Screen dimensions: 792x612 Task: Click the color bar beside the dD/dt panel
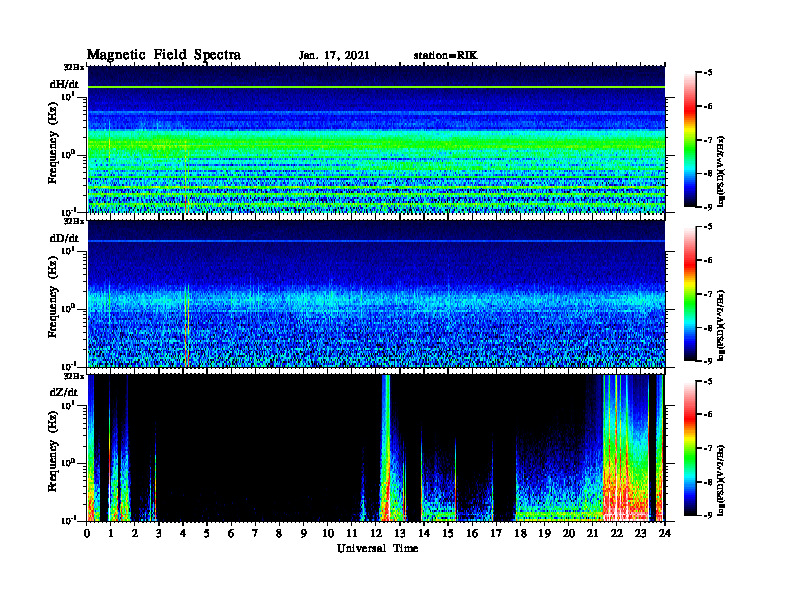pyautogui.click(x=689, y=294)
